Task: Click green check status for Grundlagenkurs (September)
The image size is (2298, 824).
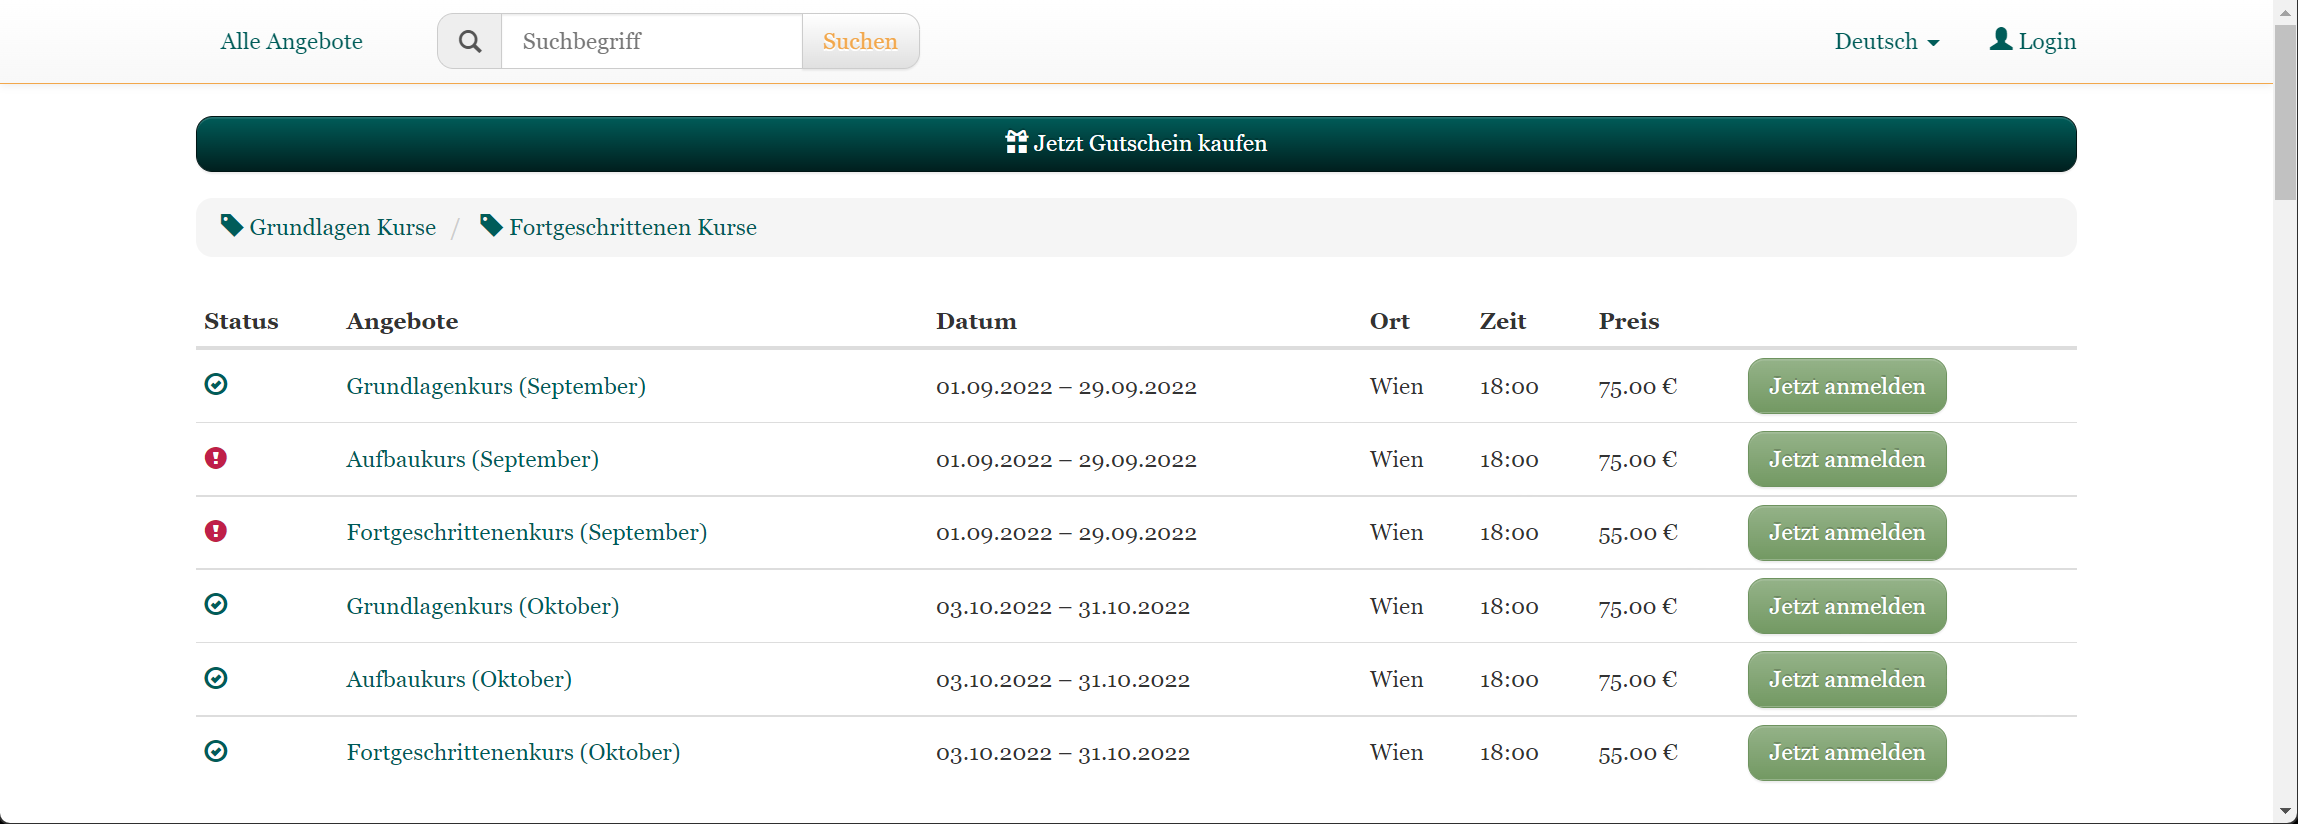Action: coord(216,384)
